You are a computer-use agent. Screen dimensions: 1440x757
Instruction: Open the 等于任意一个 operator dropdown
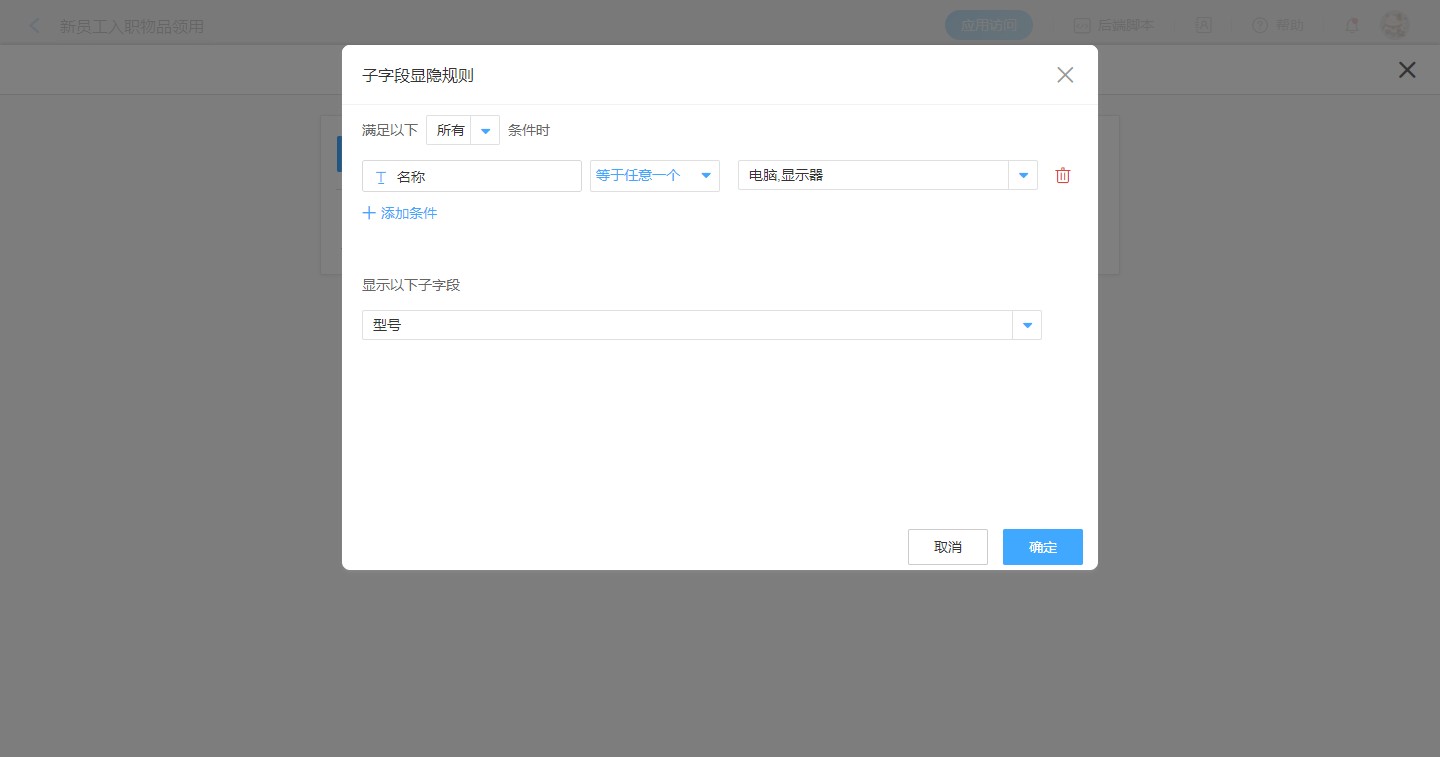pyautogui.click(x=654, y=176)
